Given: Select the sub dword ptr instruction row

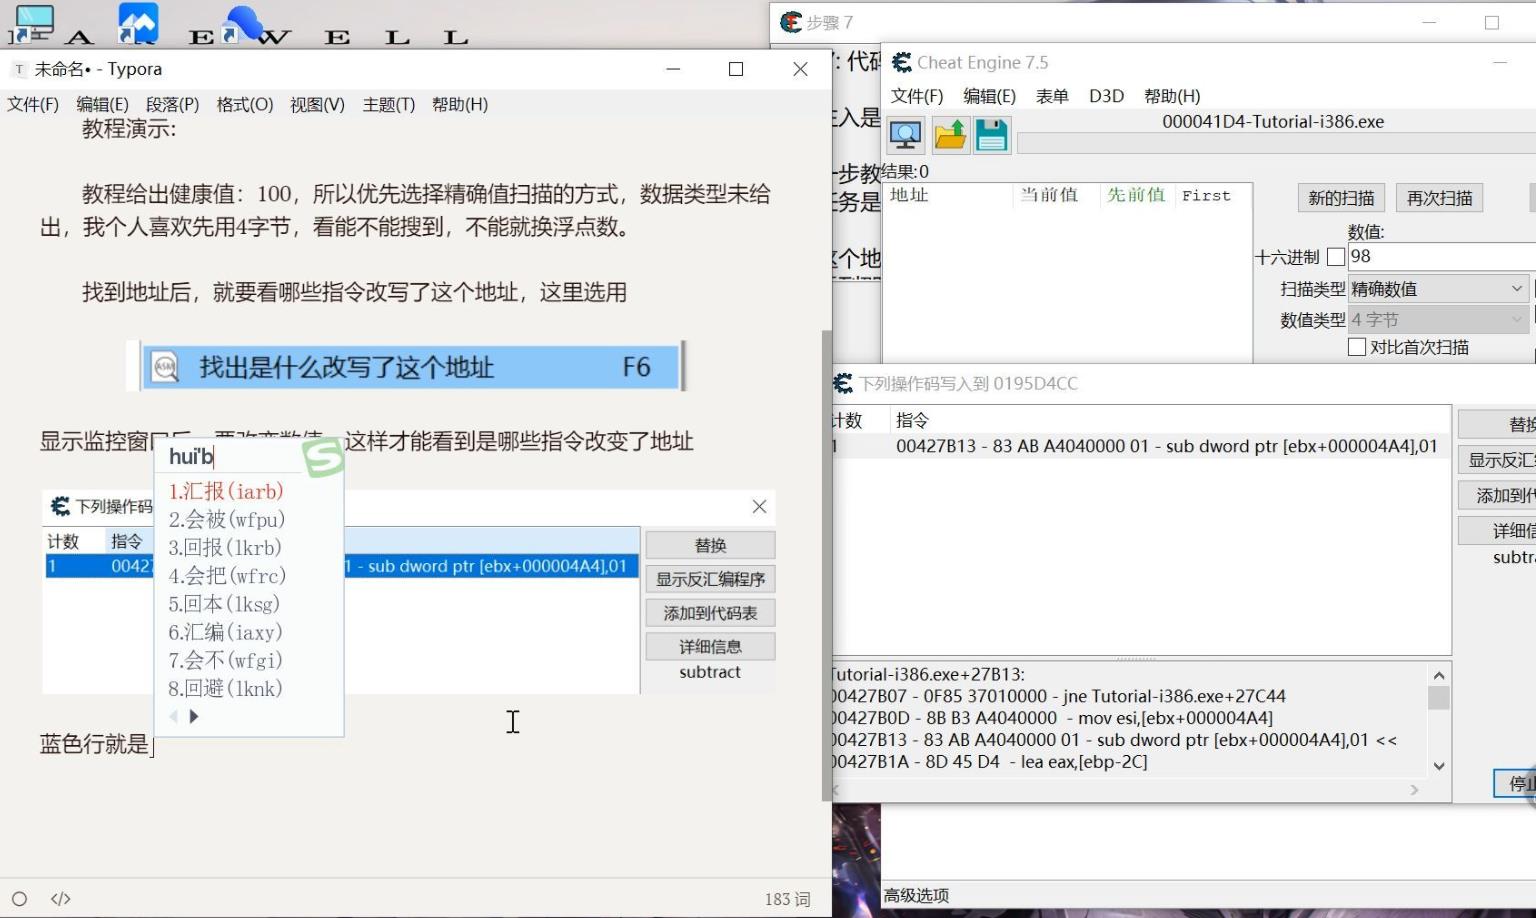Looking at the screenshot, I should [x=1140, y=446].
